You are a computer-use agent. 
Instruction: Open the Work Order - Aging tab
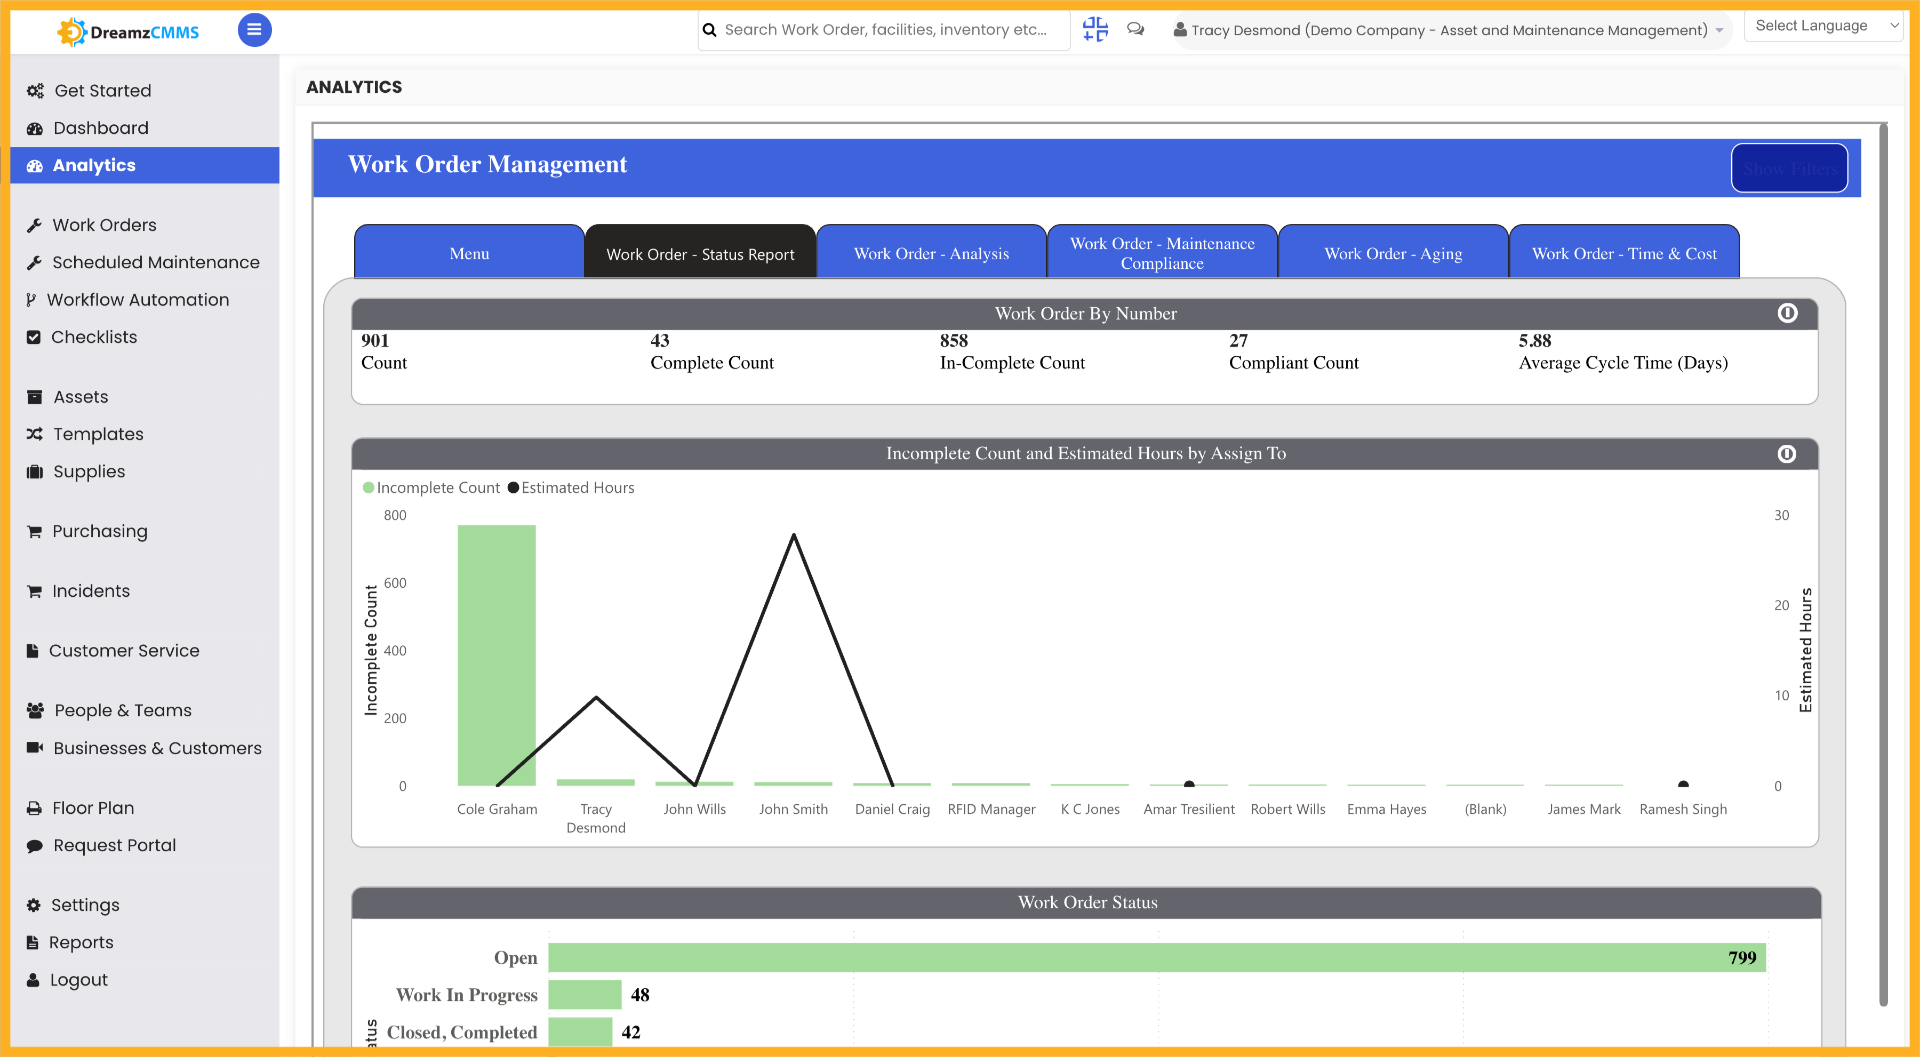(x=1392, y=253)
